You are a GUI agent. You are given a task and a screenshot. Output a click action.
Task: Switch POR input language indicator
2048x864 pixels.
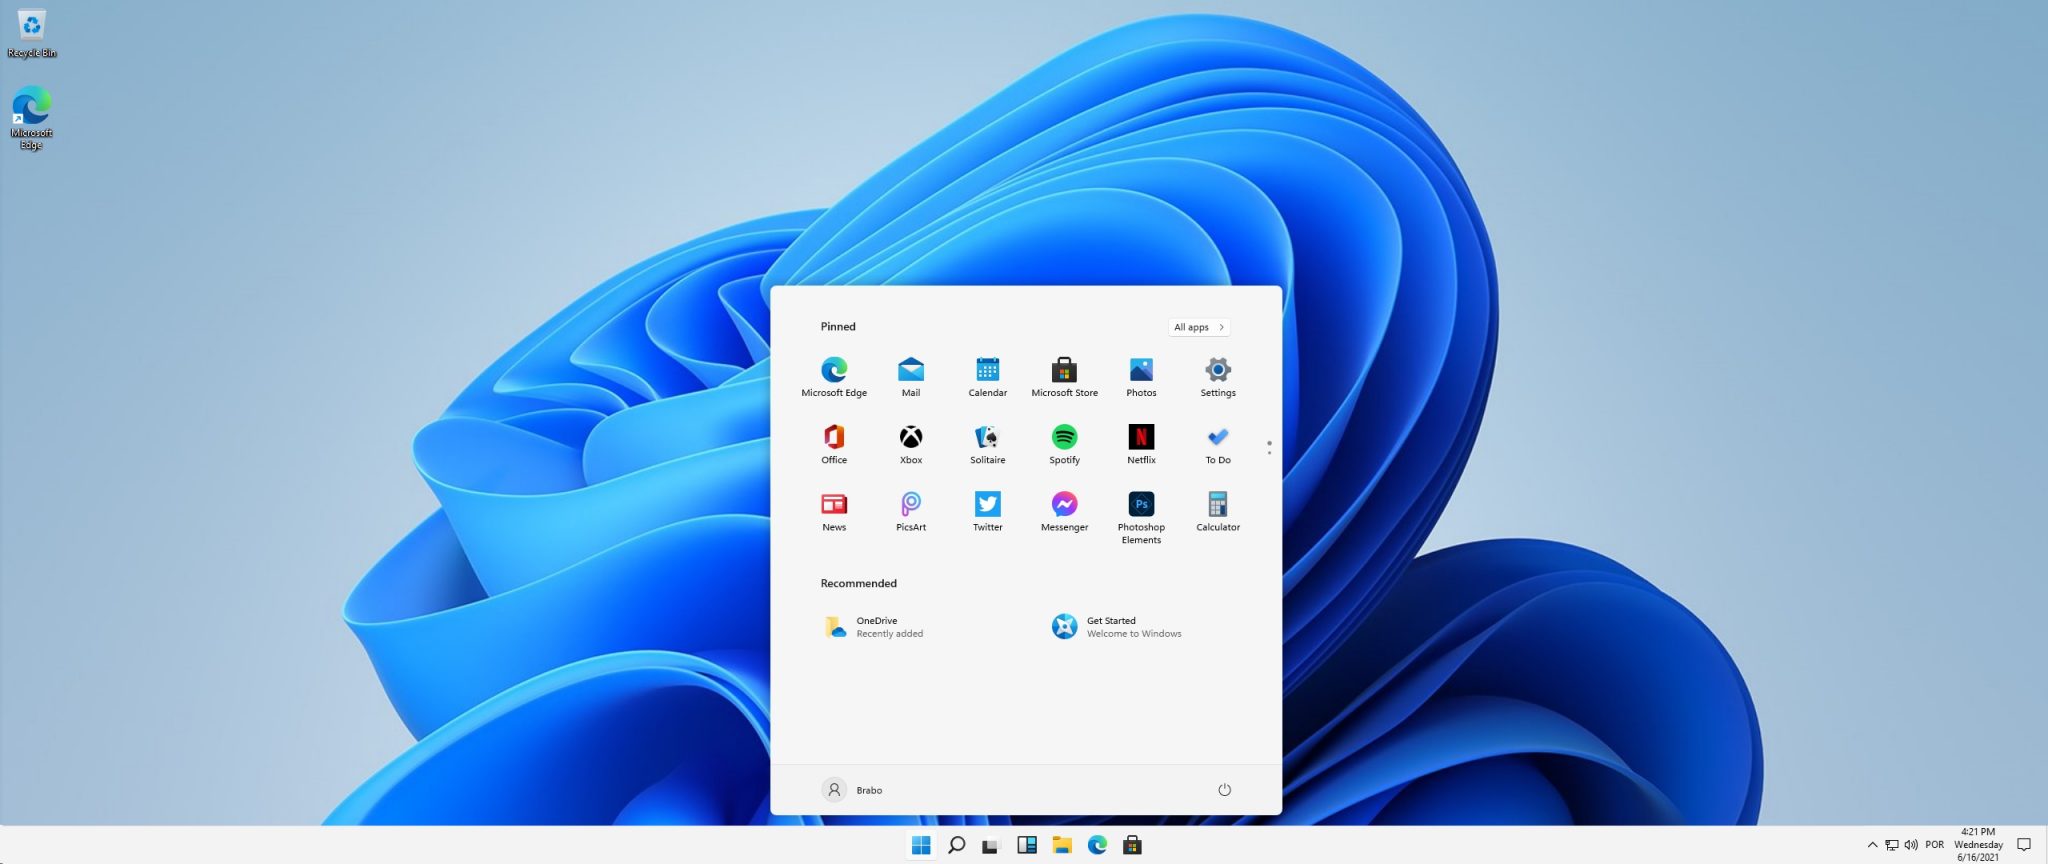tap(1934, 845)
